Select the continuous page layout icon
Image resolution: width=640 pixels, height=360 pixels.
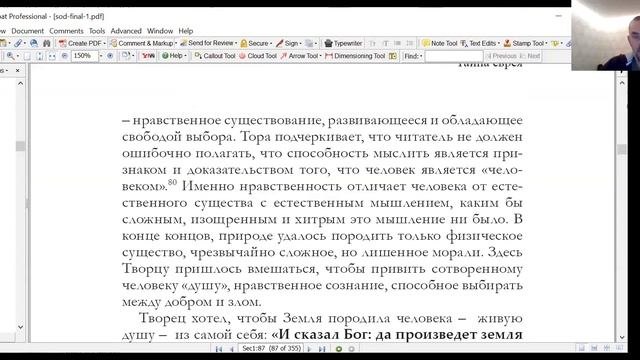click(x=594, y=348)
